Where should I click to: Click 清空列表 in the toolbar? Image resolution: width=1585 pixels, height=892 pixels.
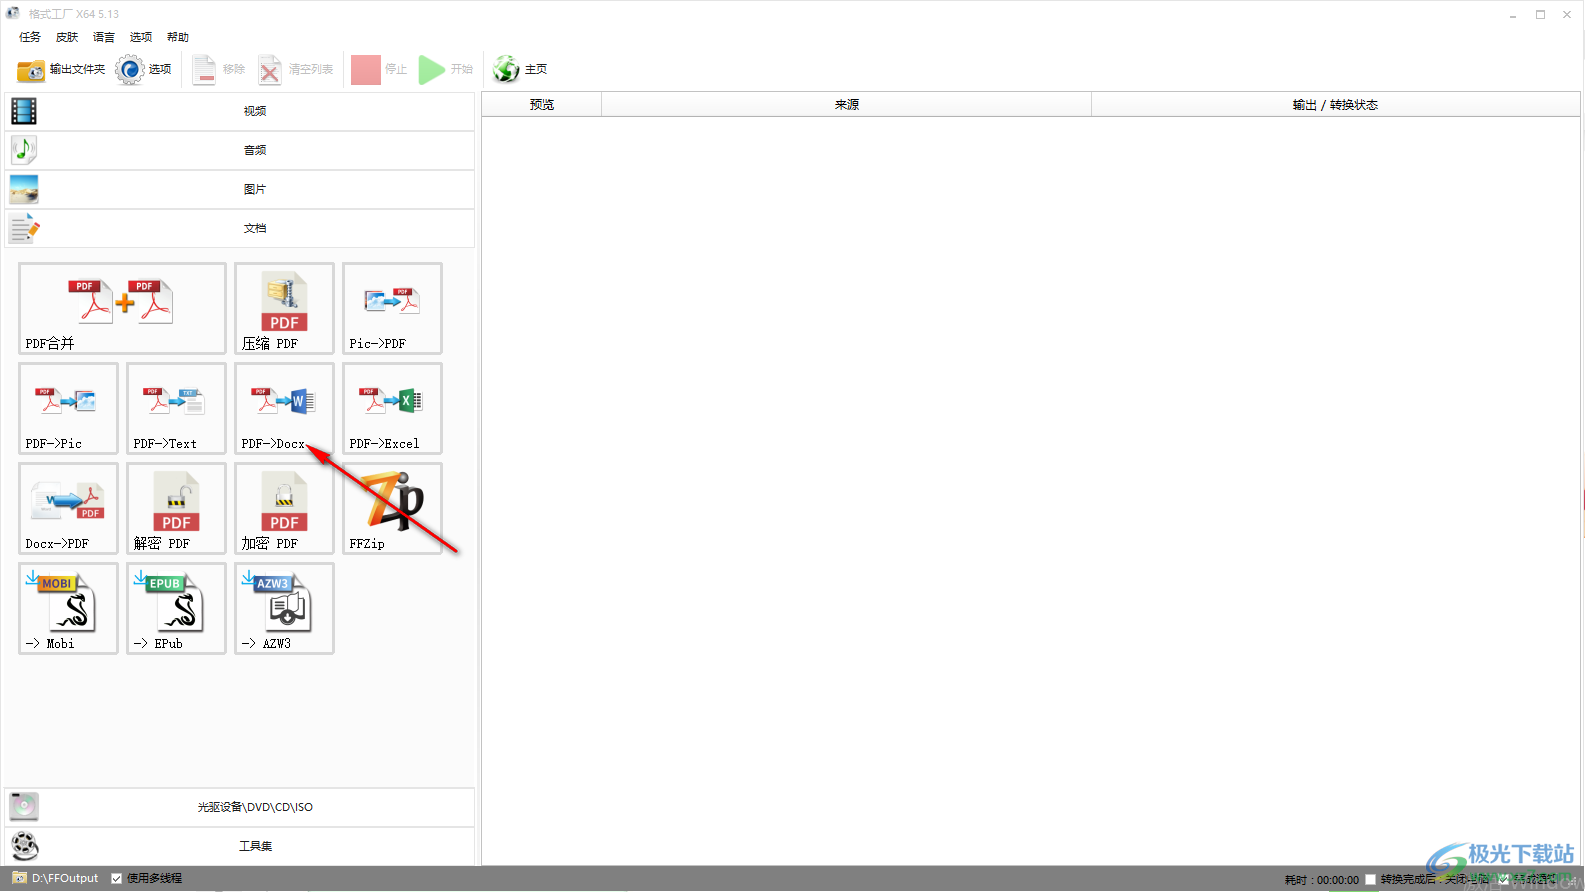pyautogui.click(x=296, y=69)
